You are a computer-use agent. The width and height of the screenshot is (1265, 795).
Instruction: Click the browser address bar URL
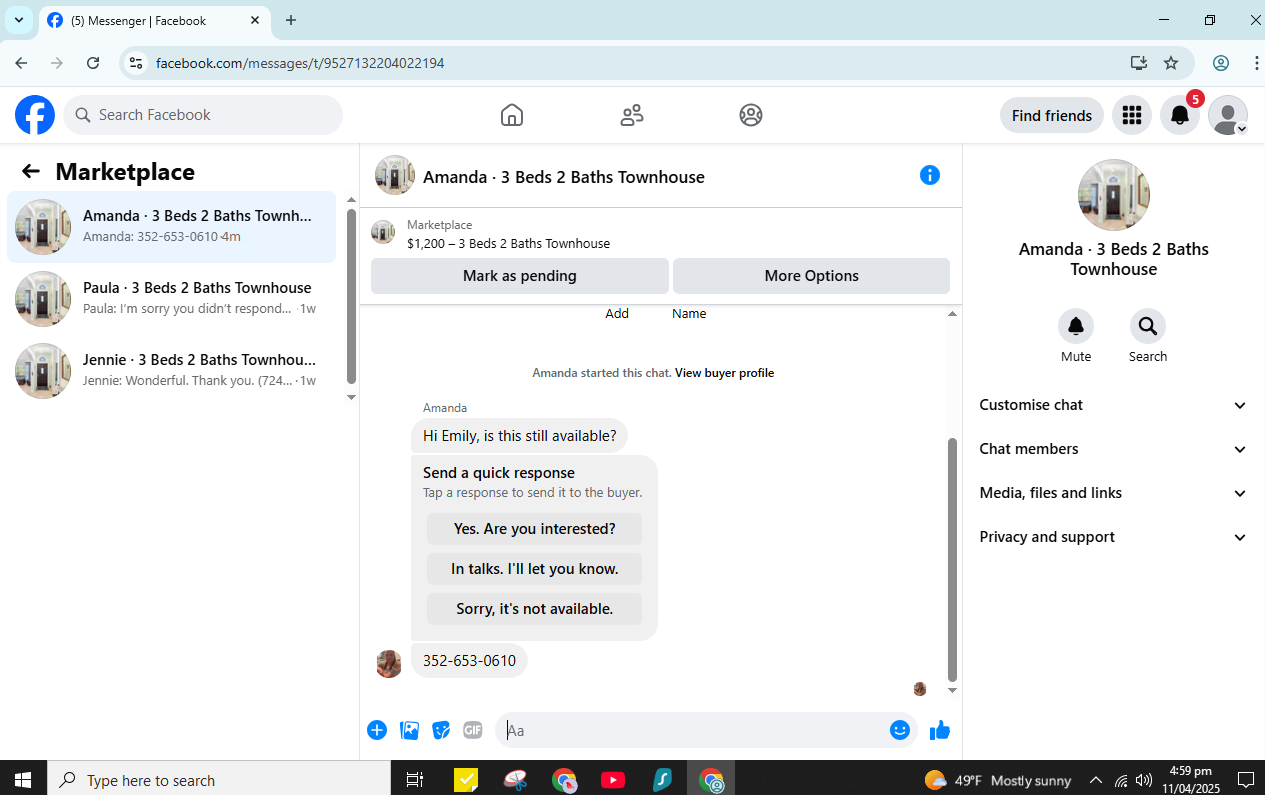pyautogui.click(x=300, y=63)
